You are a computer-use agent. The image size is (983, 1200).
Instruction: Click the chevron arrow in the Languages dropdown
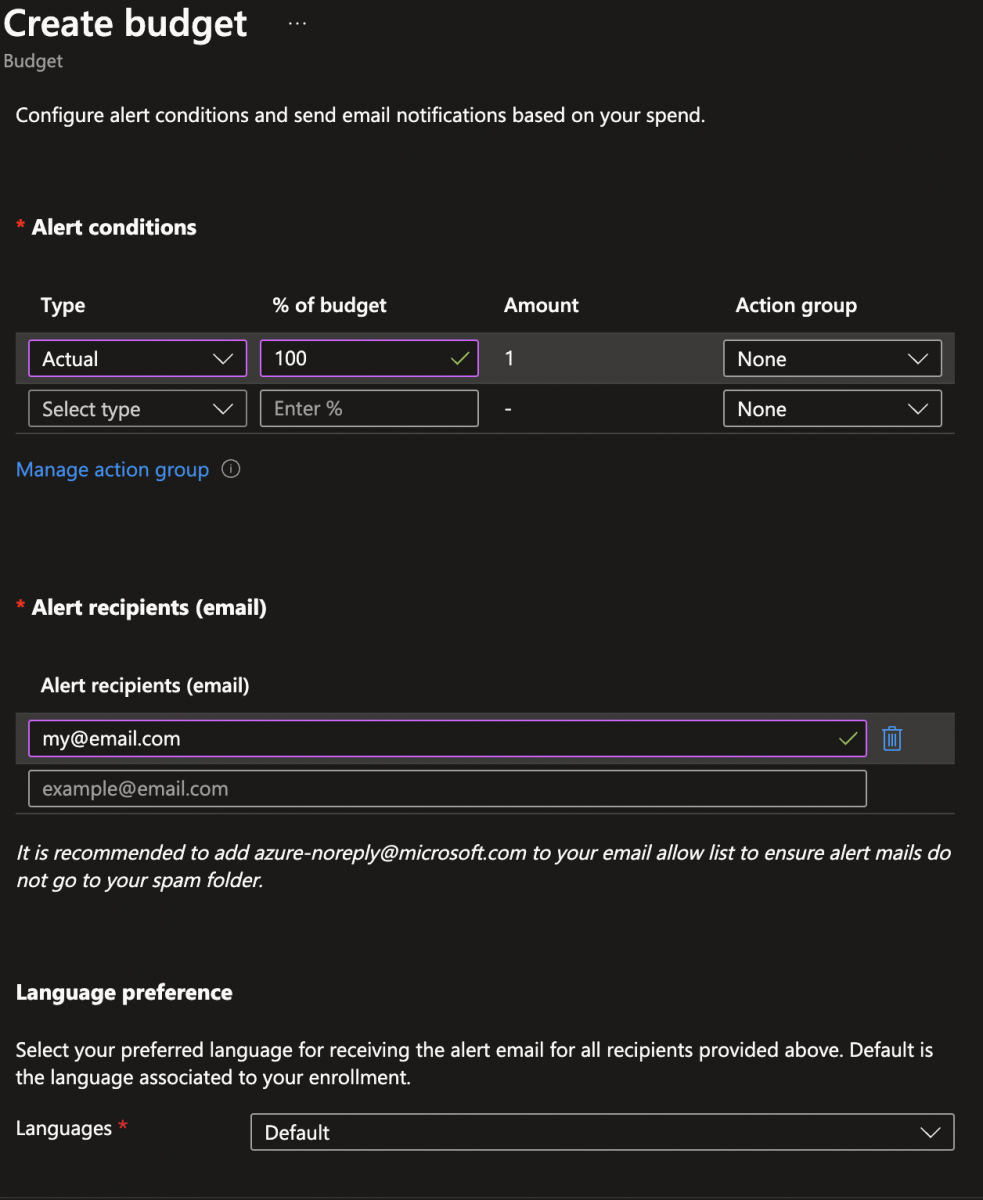pyautogui.click(x=930, y=1132)
